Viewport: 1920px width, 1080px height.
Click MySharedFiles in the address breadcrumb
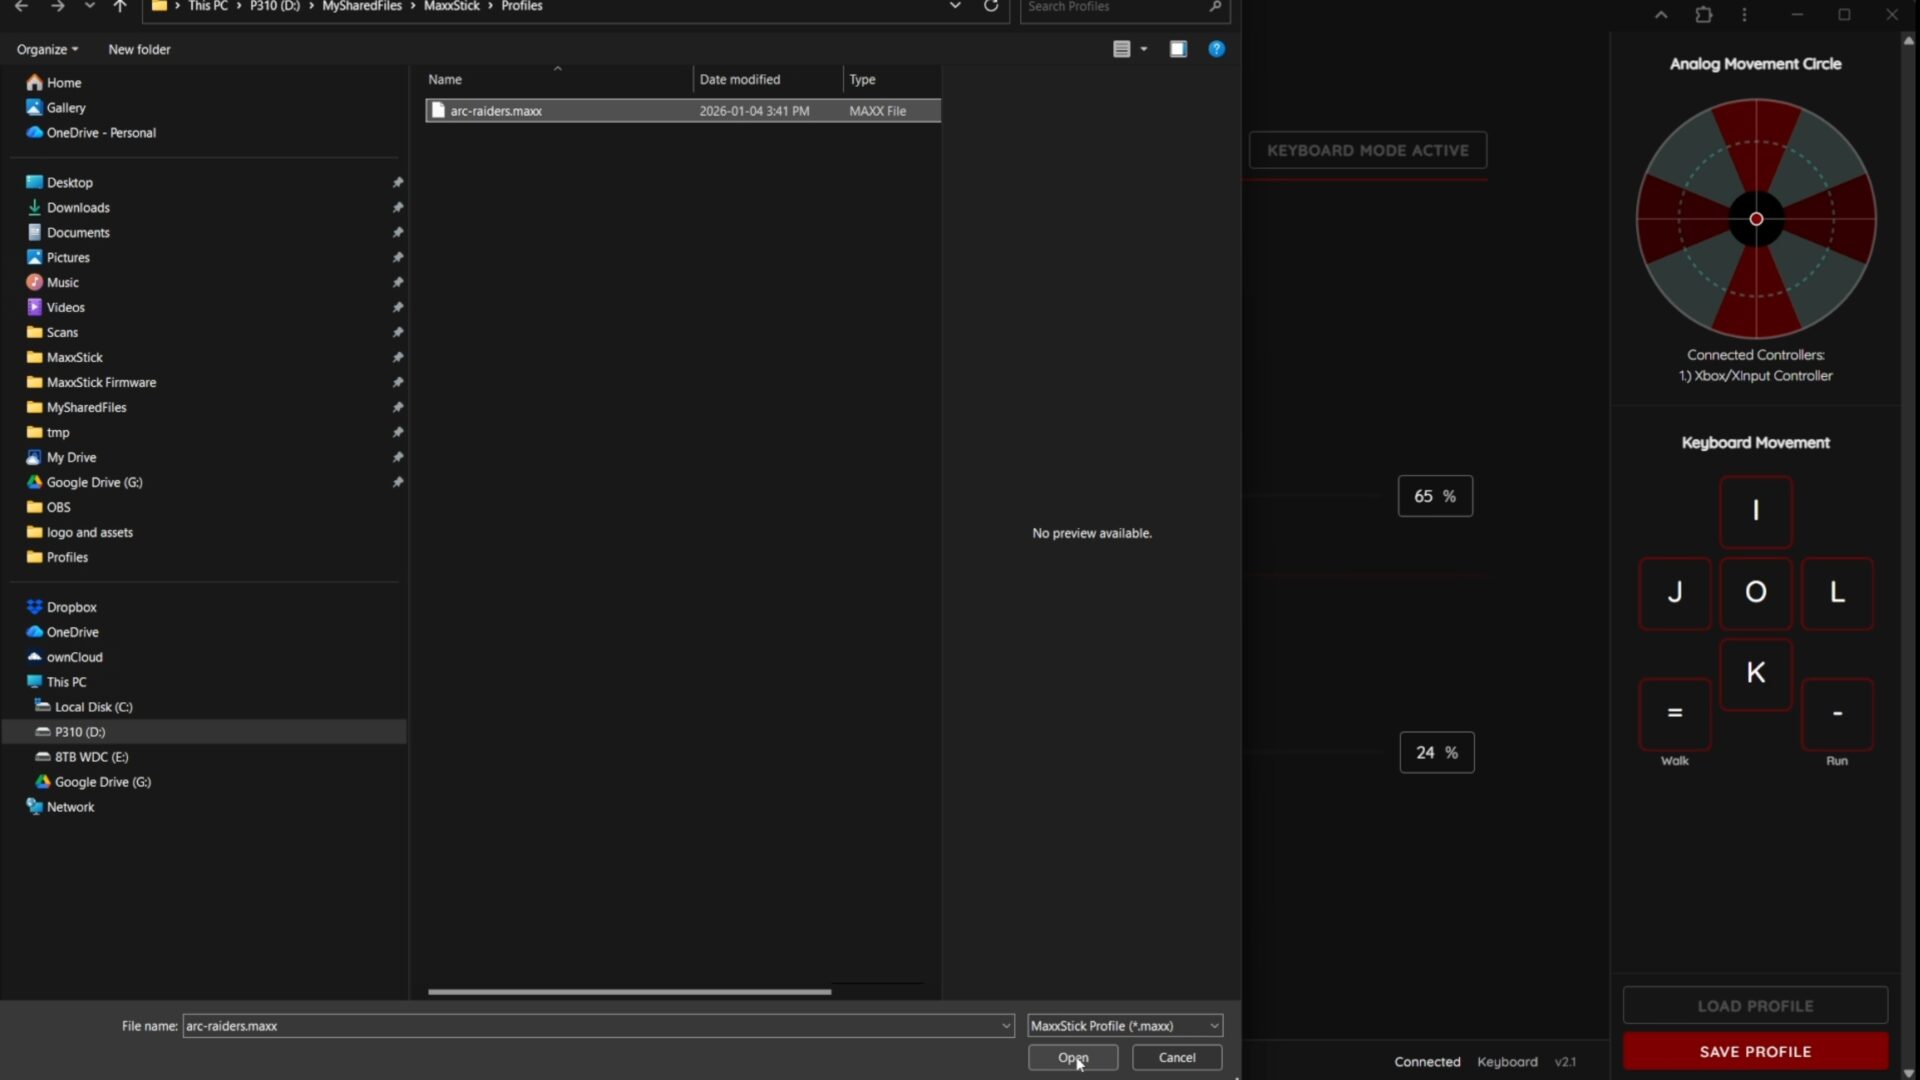pos(362,6)
